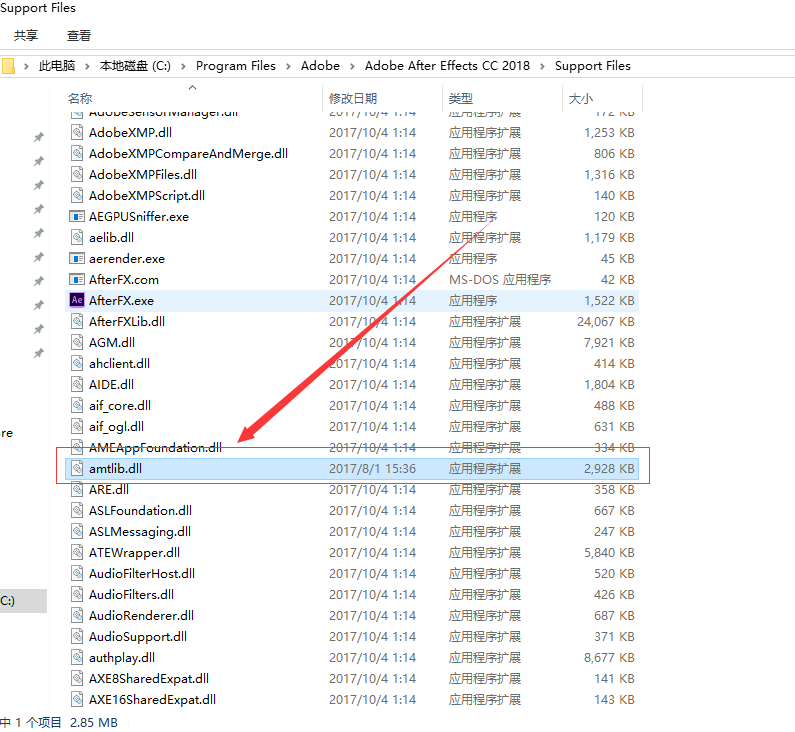Expand the chevron after 此电脑 in the address bar
Image resolution: width=795 pixels, height=732 pixels.
[x=87, y=66]
